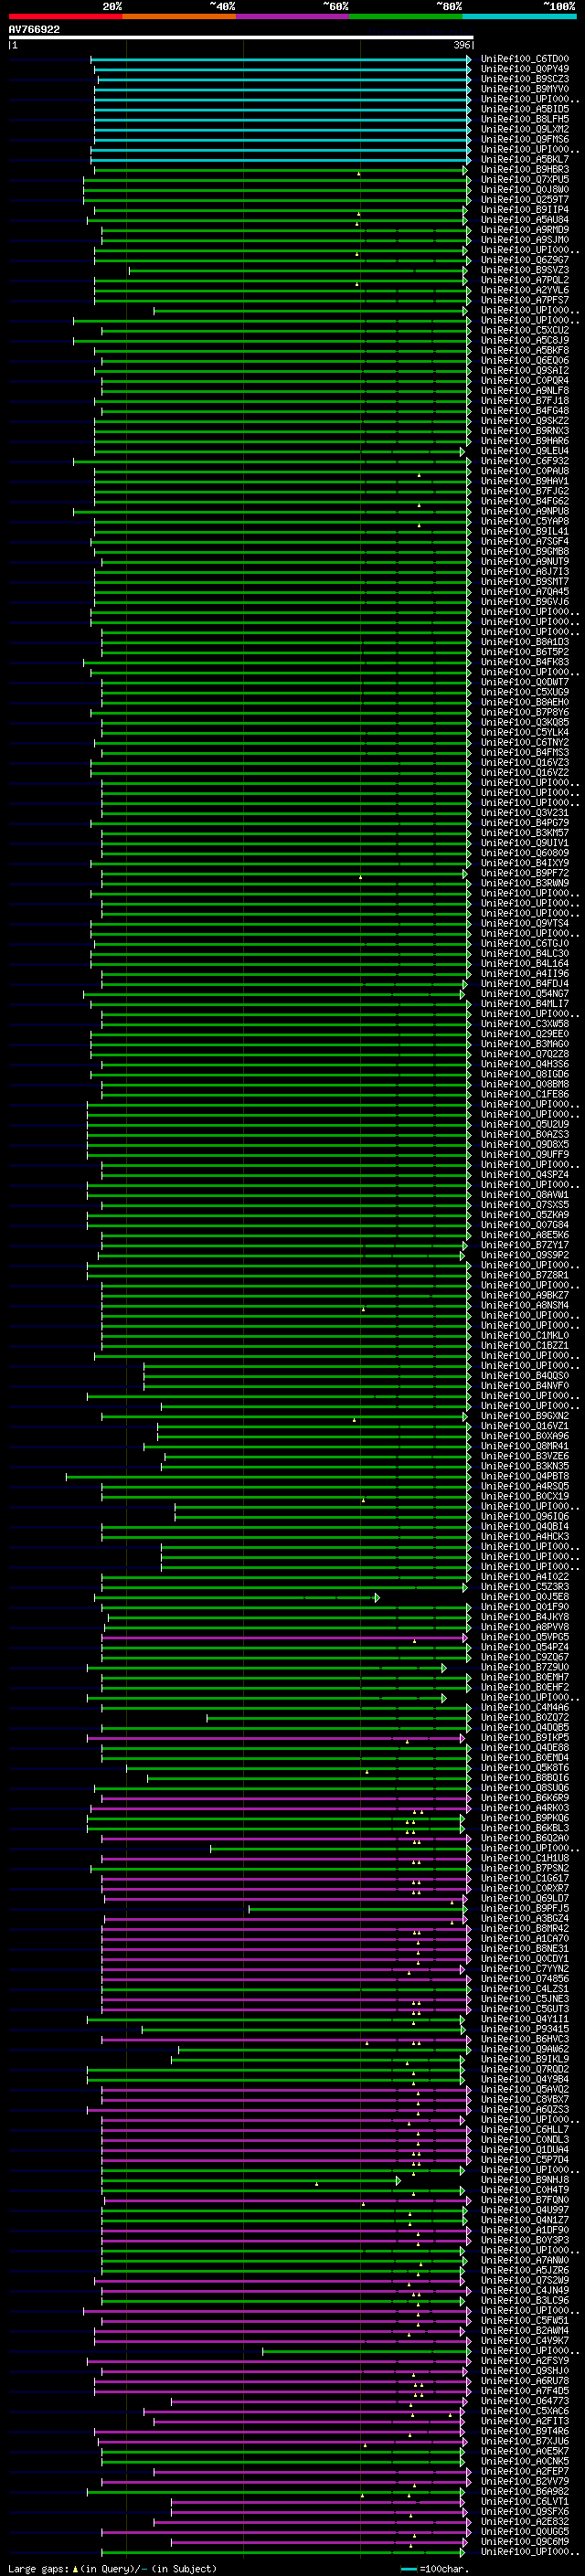Select UniRef100_Q9LEU4 label
Screen dimensions: 585x2576
[x=524, y=451]
